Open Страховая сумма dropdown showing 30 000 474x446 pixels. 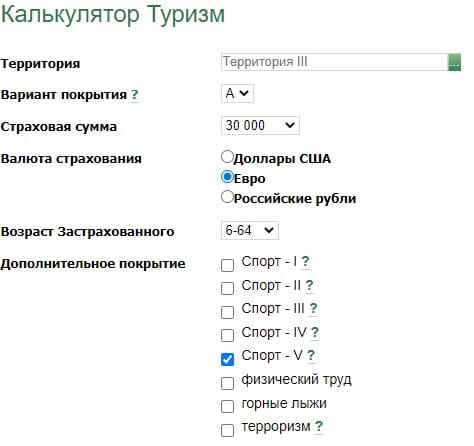coord(260,126)
